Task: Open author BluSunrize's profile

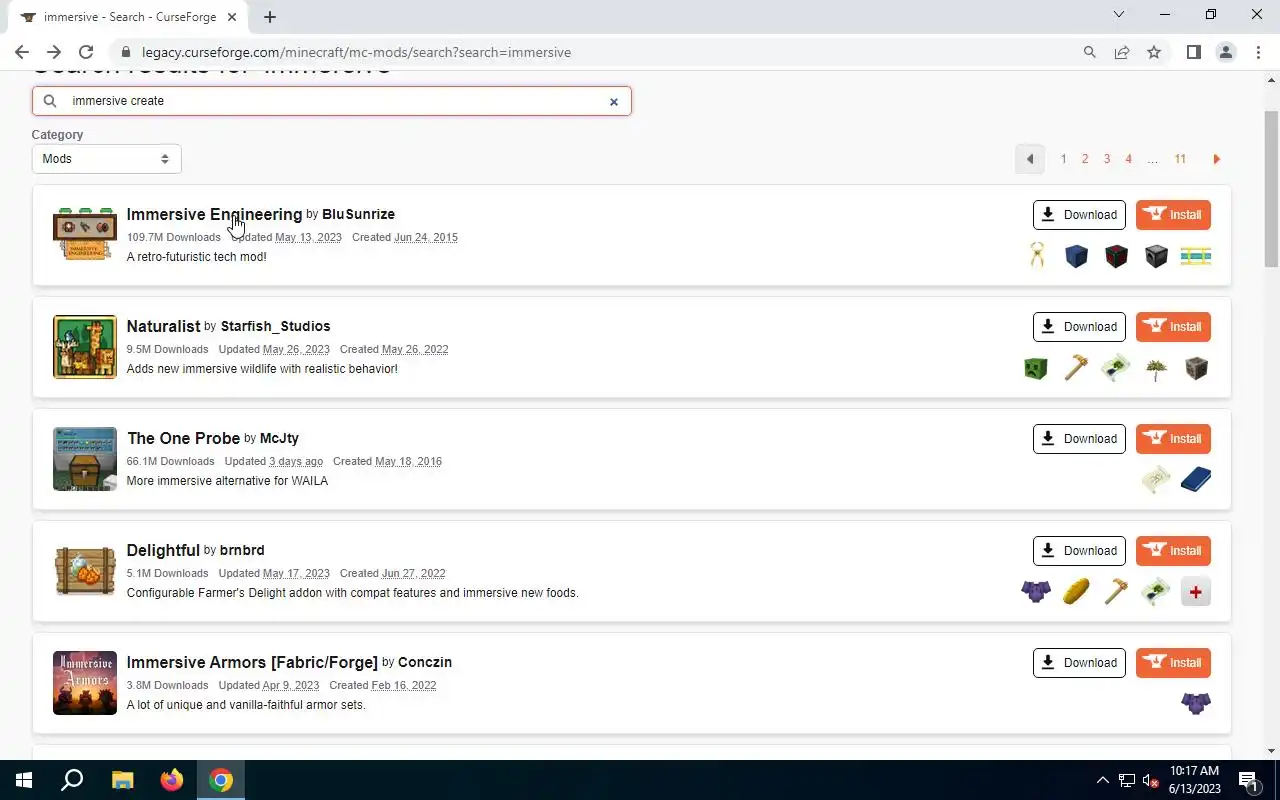Action: click(x=358, y=214)
